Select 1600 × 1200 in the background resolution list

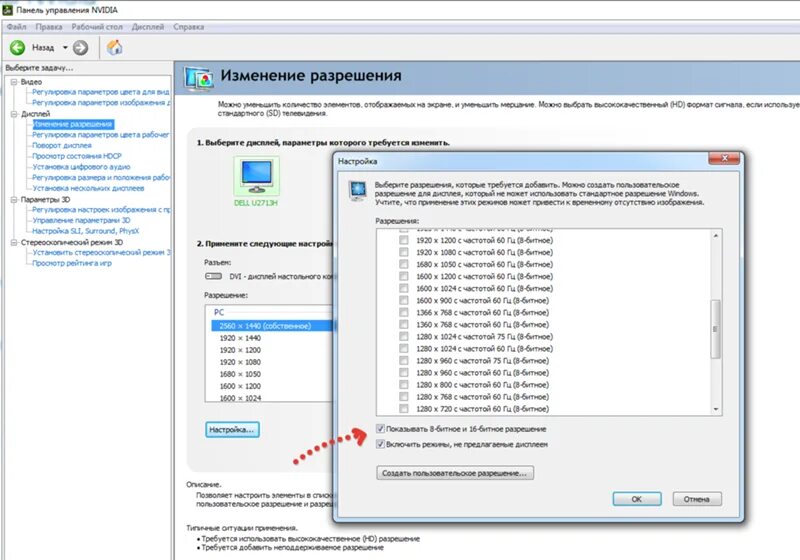pos(240,386)
